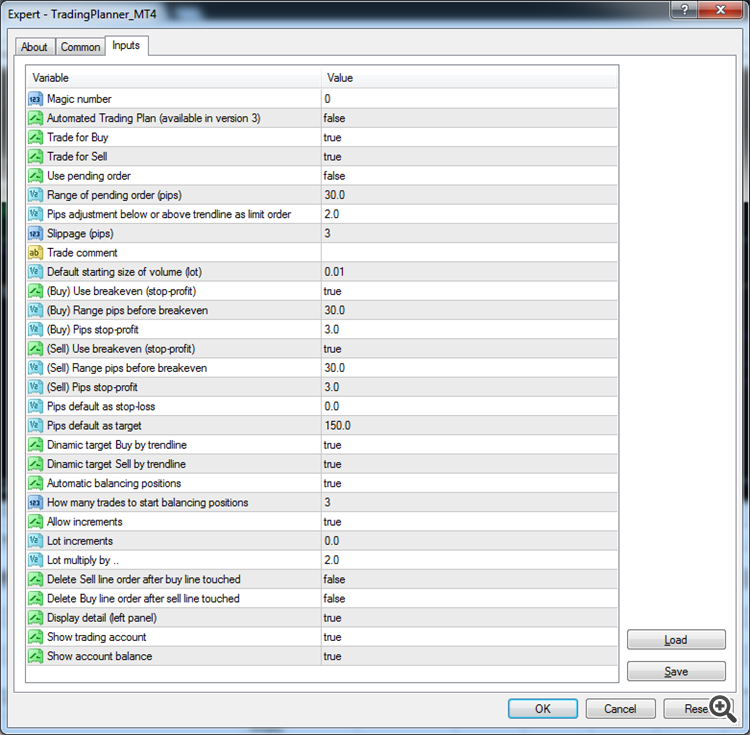Click the icon beside Dinamic target Buy by trendline
Screen dimensions: 750x735
point(35,445)
